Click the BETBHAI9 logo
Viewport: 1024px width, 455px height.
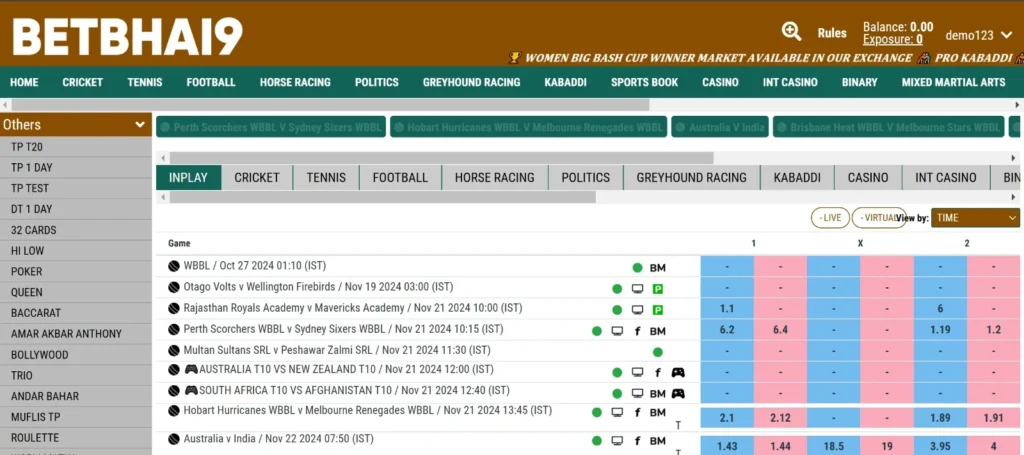[127, 37]
